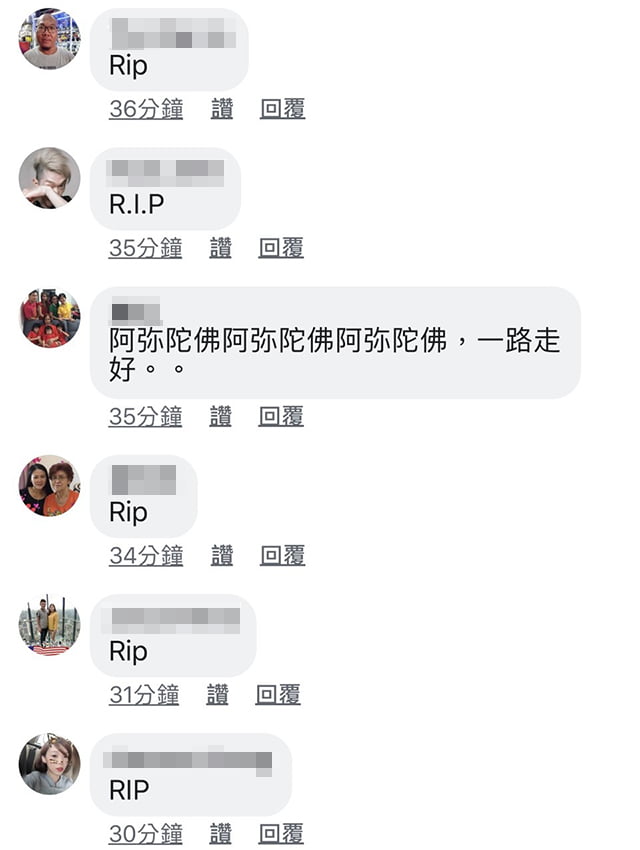Open the avatar showing two women together
The height and width of the screenshot is (850, 640).
tap(49, 485)
